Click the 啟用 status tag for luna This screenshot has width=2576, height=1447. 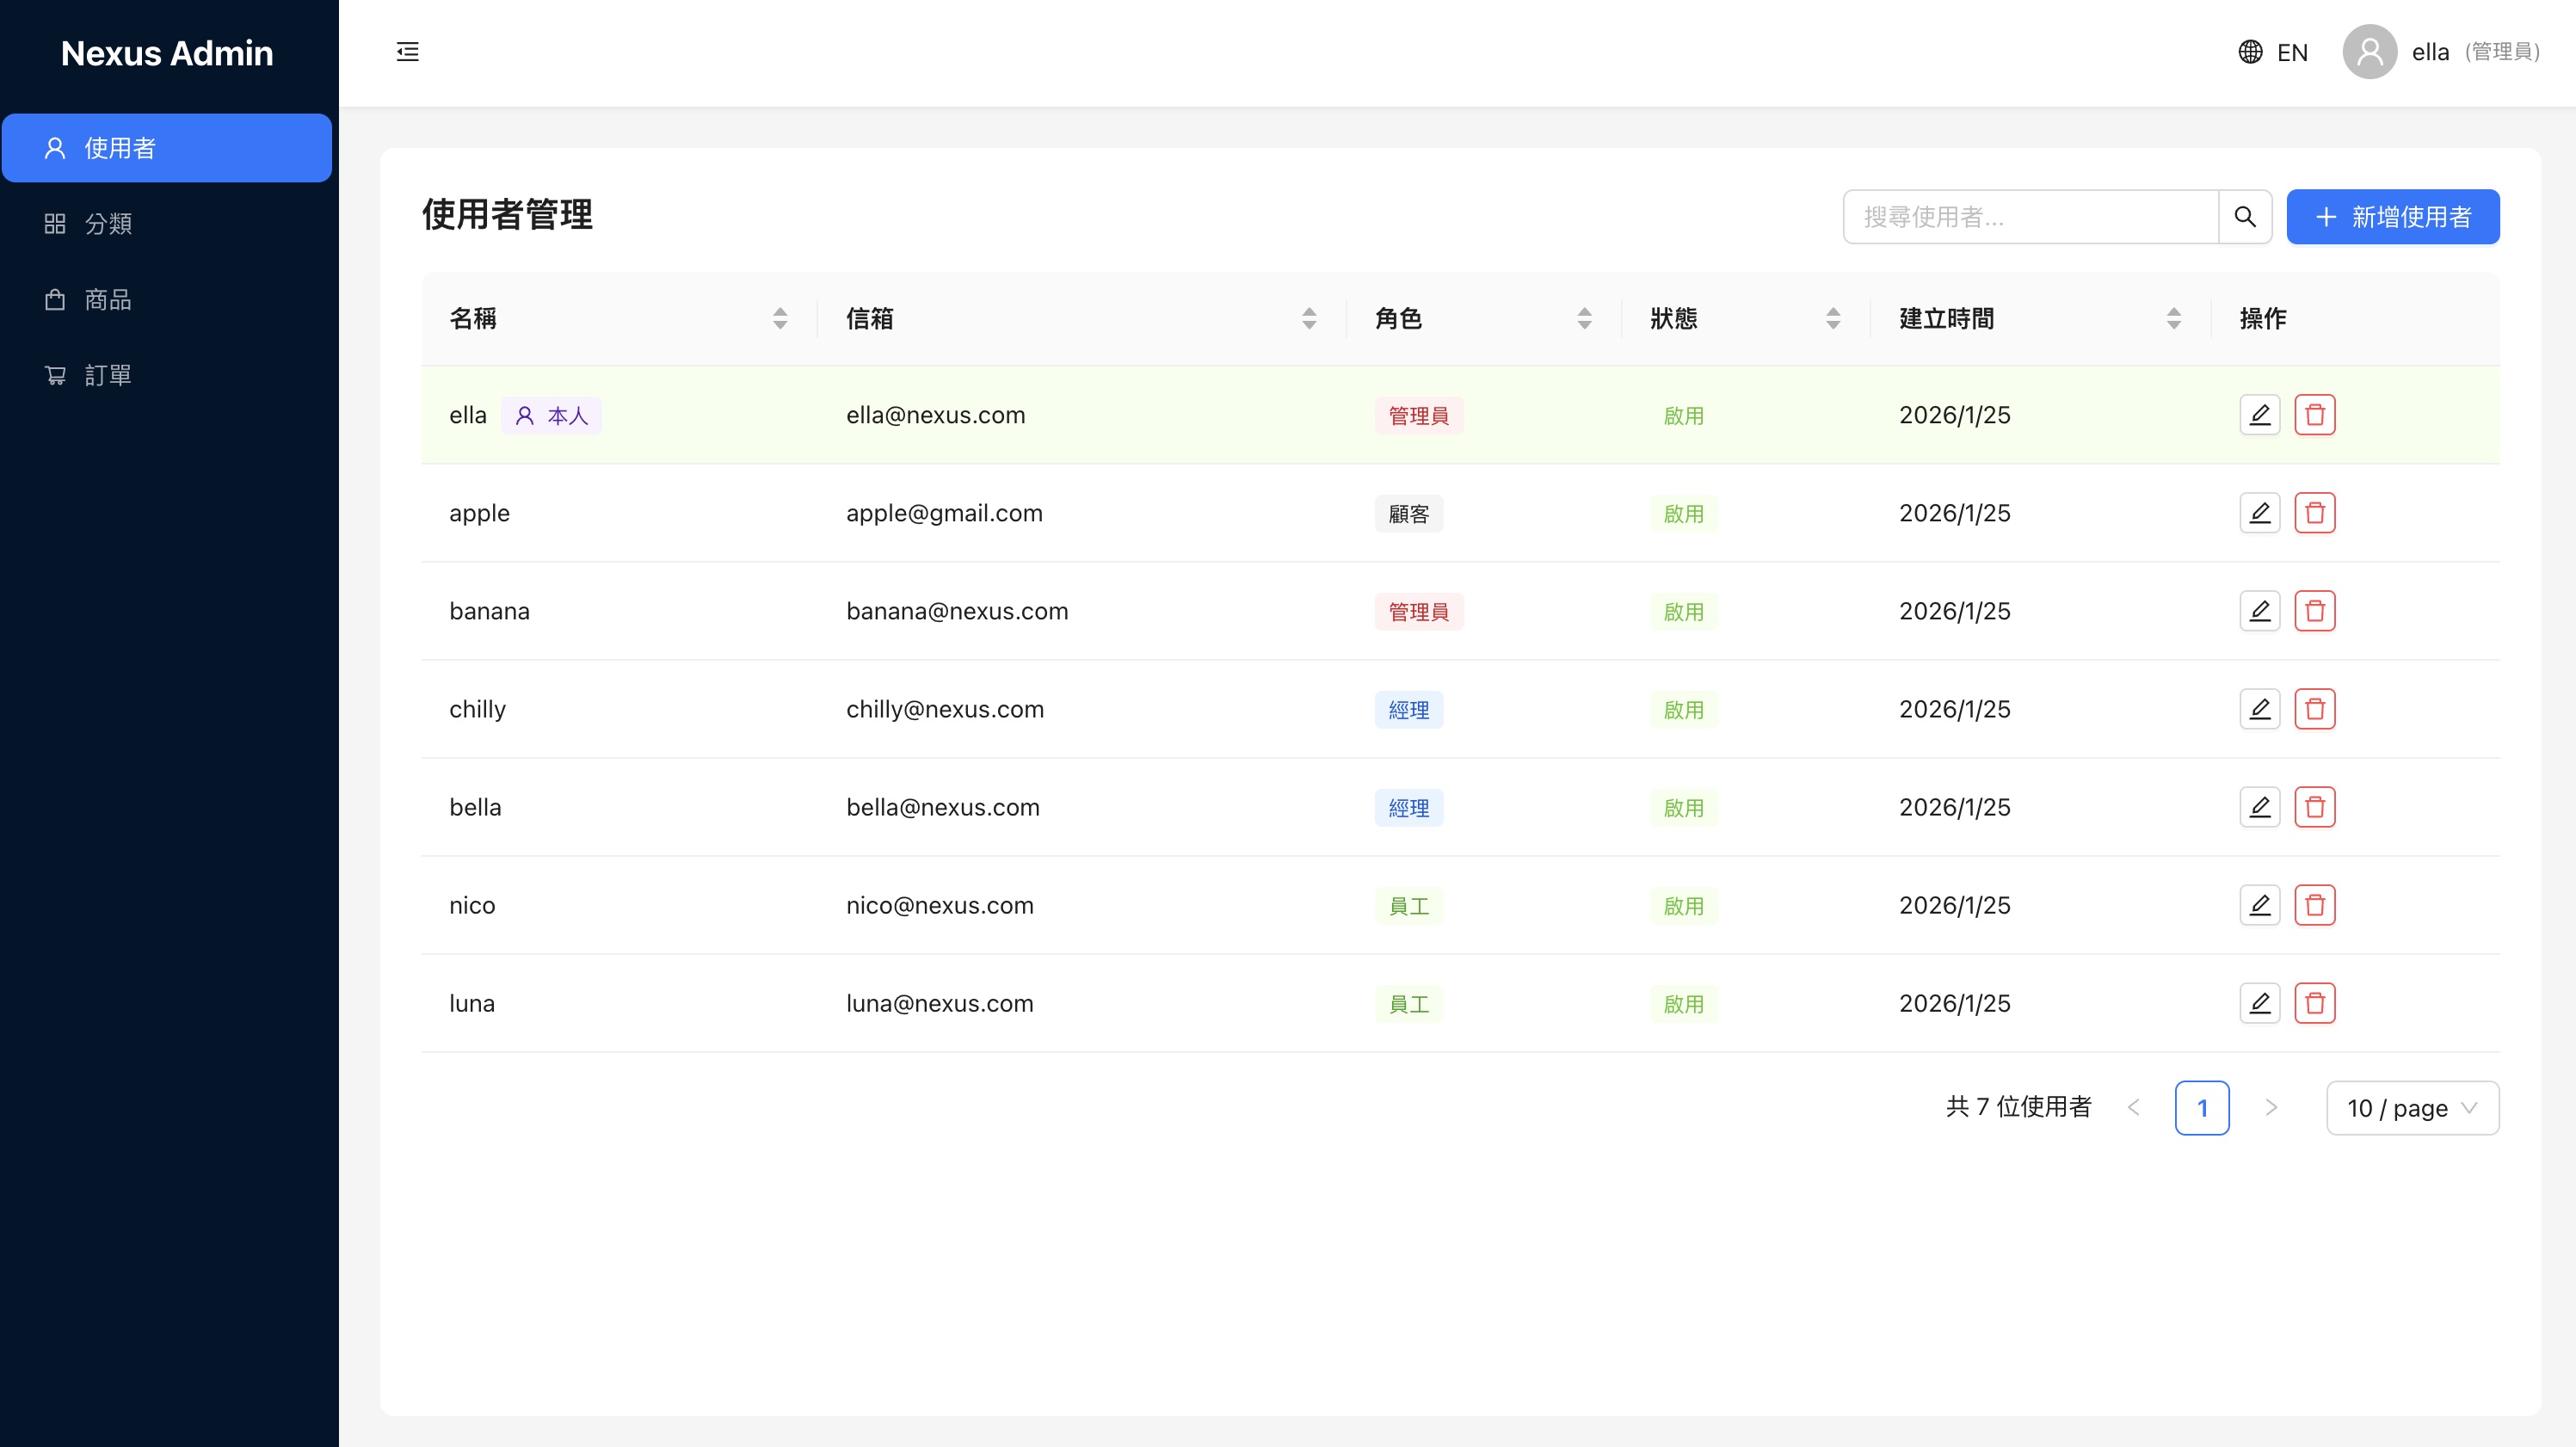point(1683,1004)
